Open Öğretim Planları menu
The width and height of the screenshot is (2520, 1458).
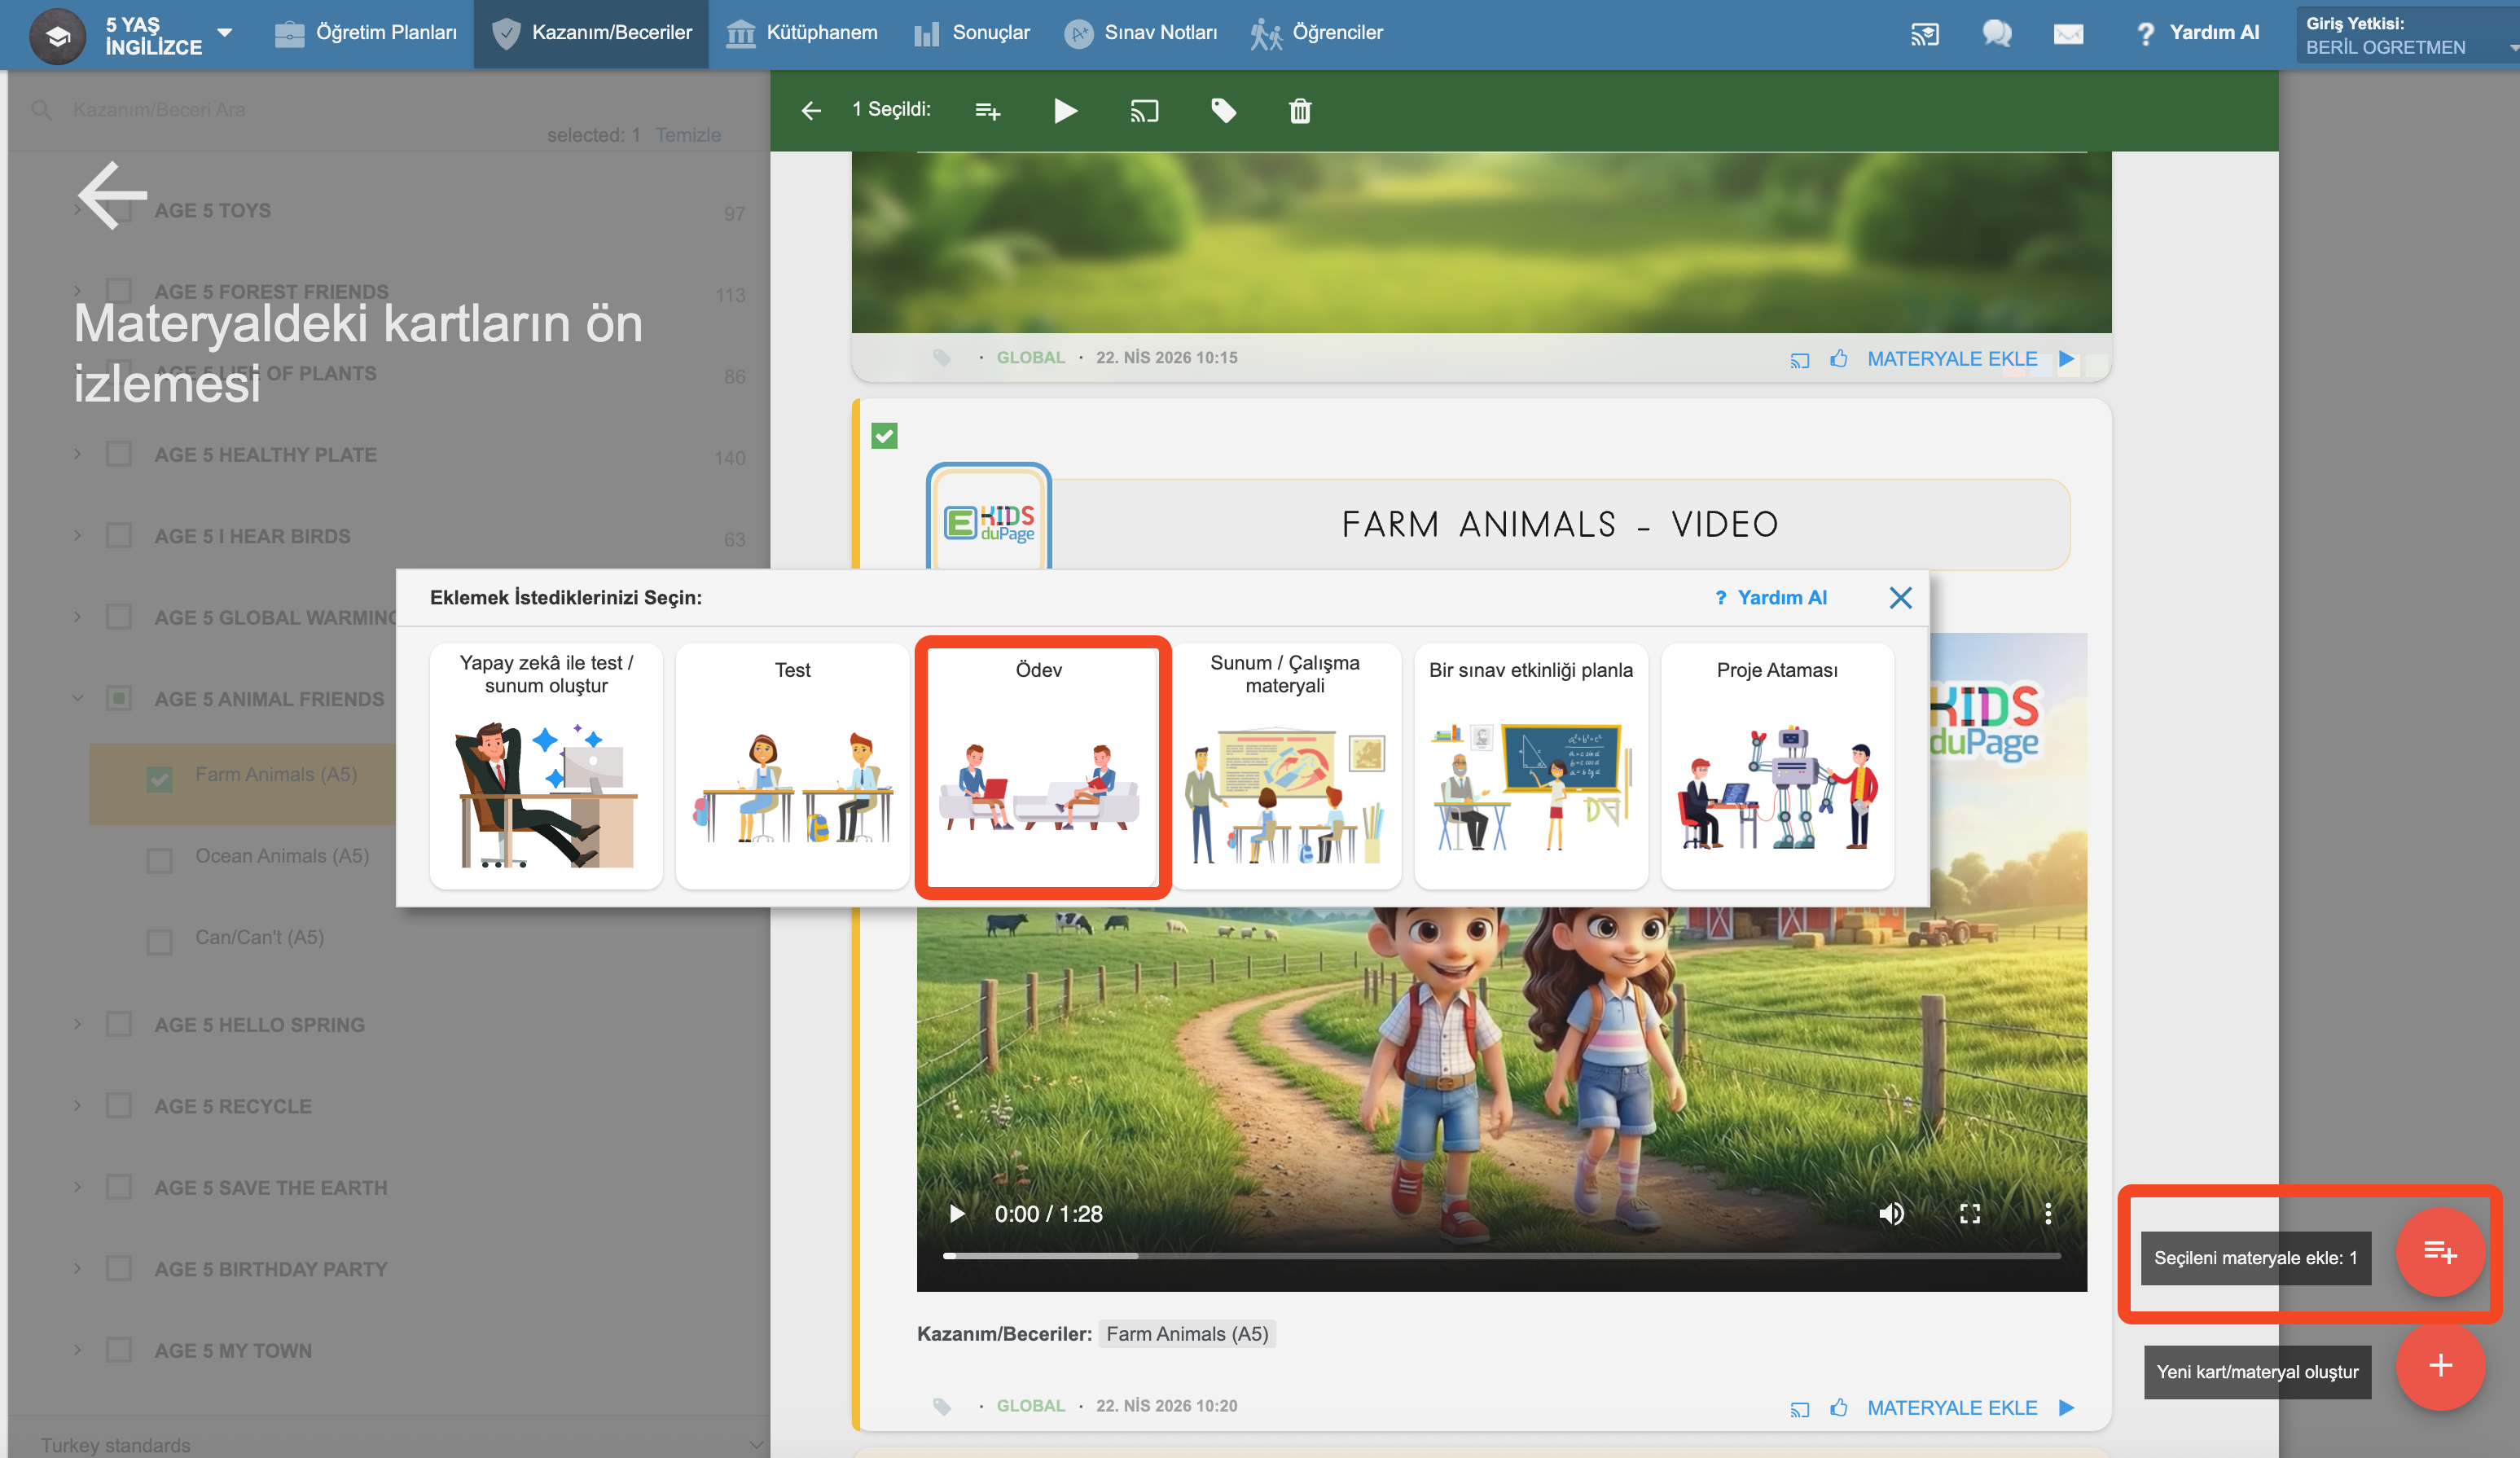click(x=366, y=33)
